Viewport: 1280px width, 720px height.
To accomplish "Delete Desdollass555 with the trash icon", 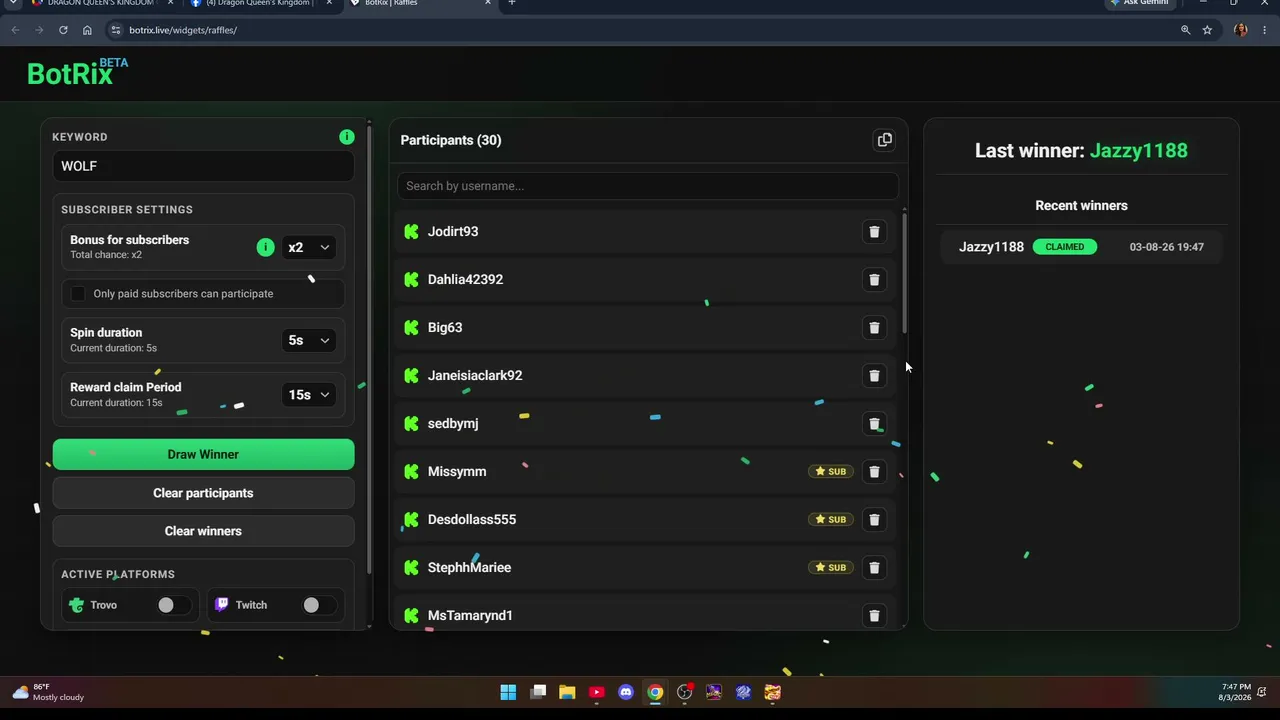I will click(x=874, y=520).
